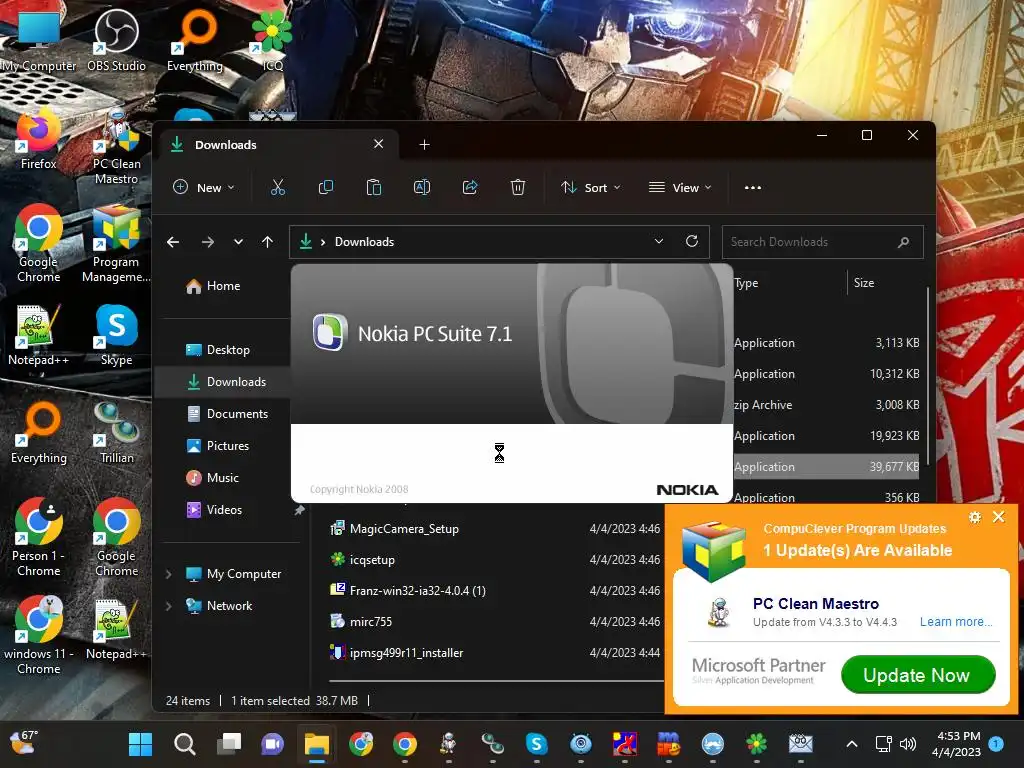This screenshot has width=1024, height=768.
Task: Expand recent locations chevron near navigation arrows
Action: coord(238,242)
